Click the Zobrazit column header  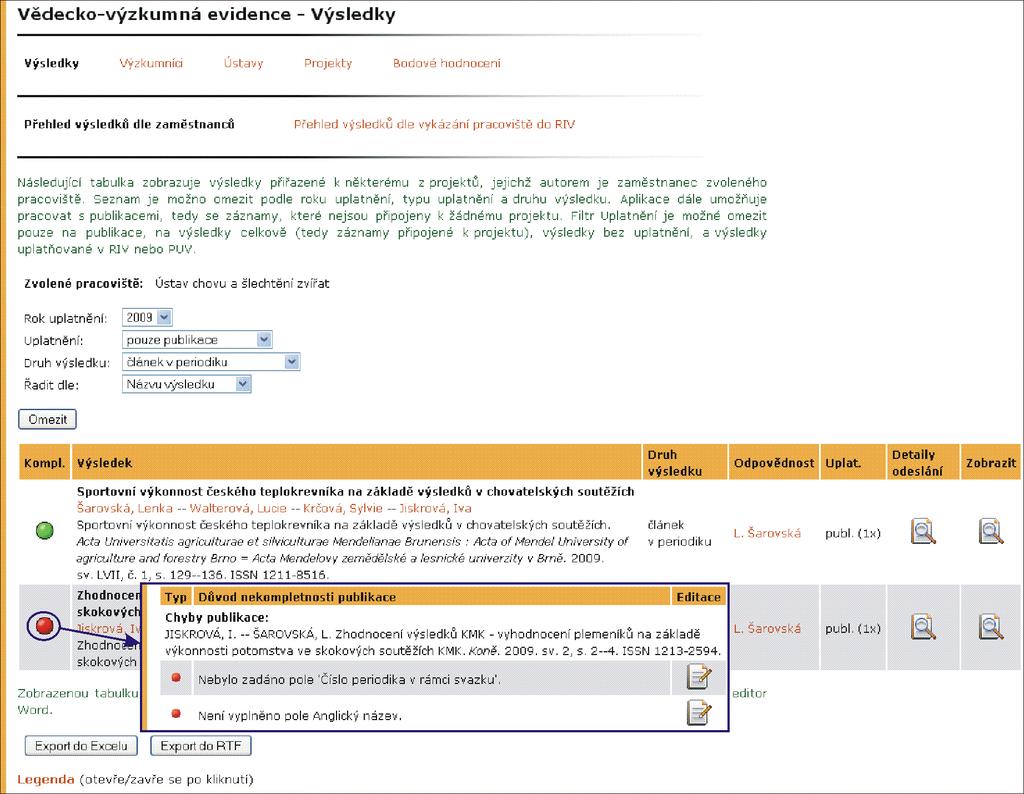coord(991,462)
